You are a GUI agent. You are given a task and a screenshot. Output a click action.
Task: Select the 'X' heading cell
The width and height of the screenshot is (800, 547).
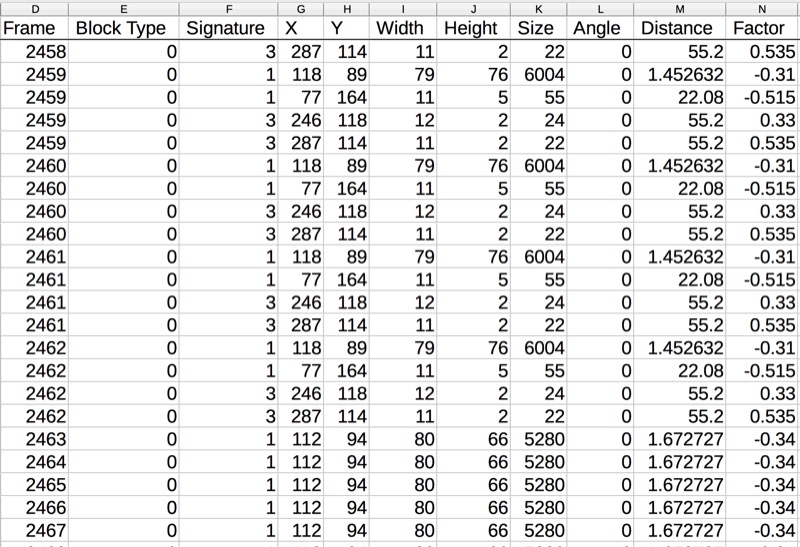click(301, 28)
